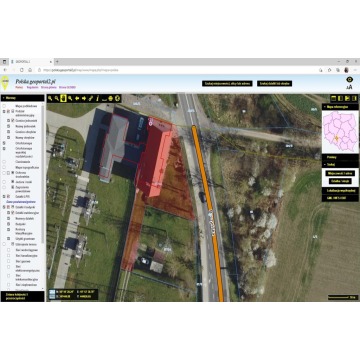Click the browser address bar

(177, 70)
